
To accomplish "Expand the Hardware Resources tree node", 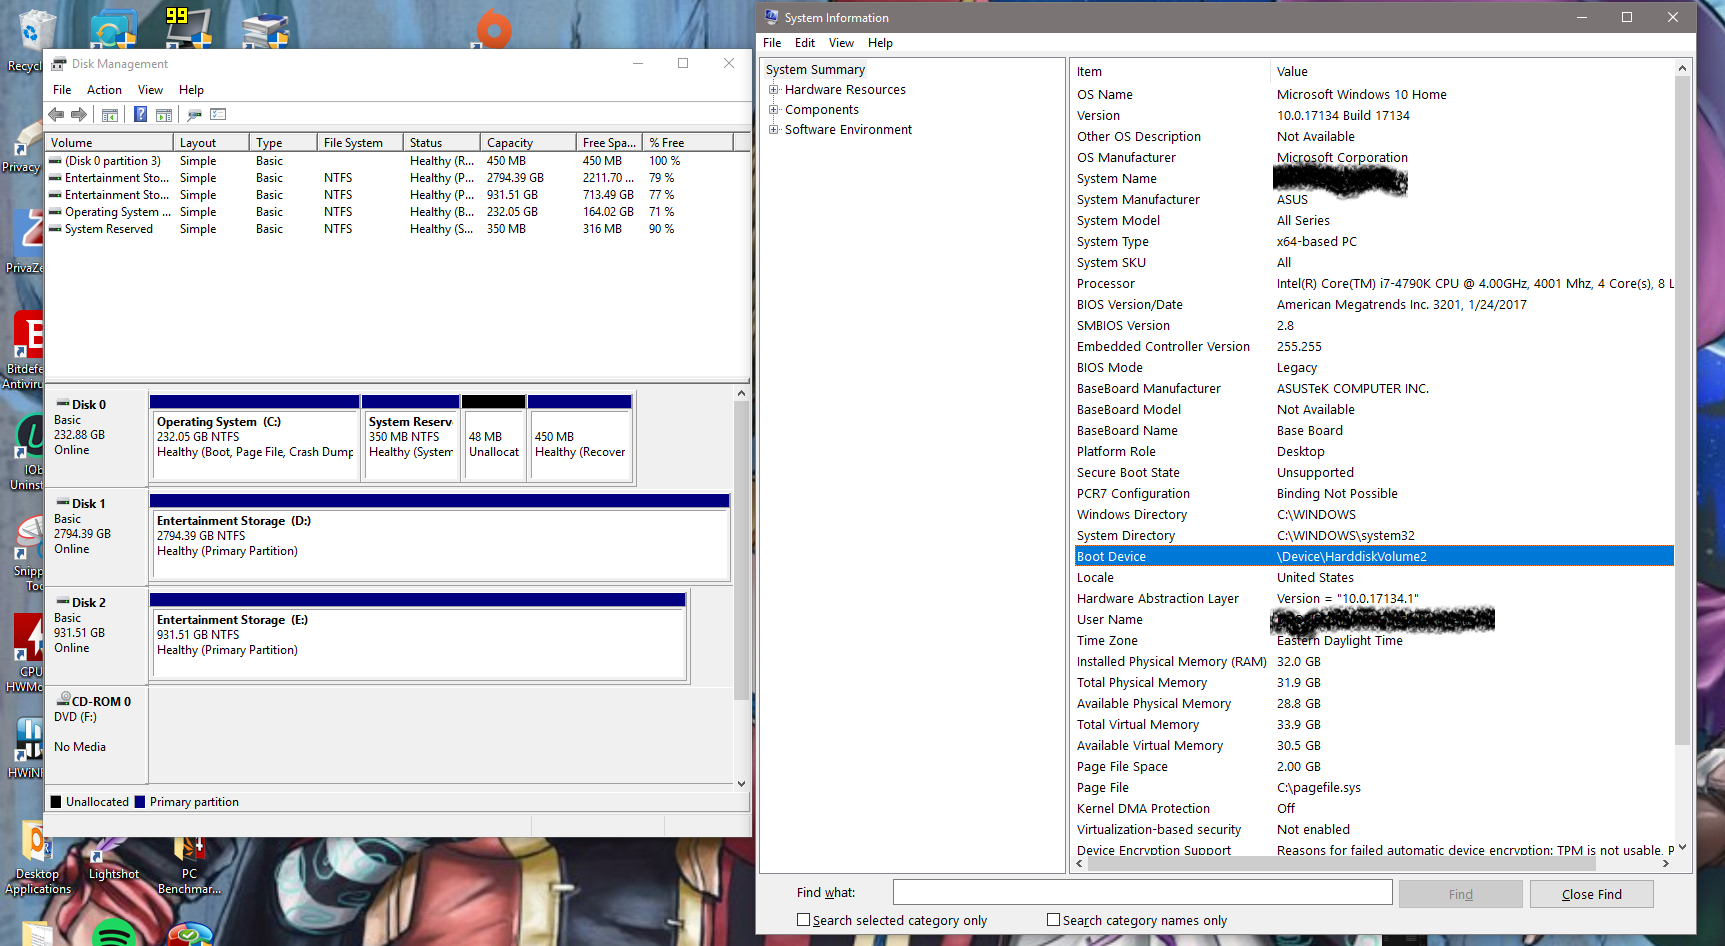I will [773, 90].
